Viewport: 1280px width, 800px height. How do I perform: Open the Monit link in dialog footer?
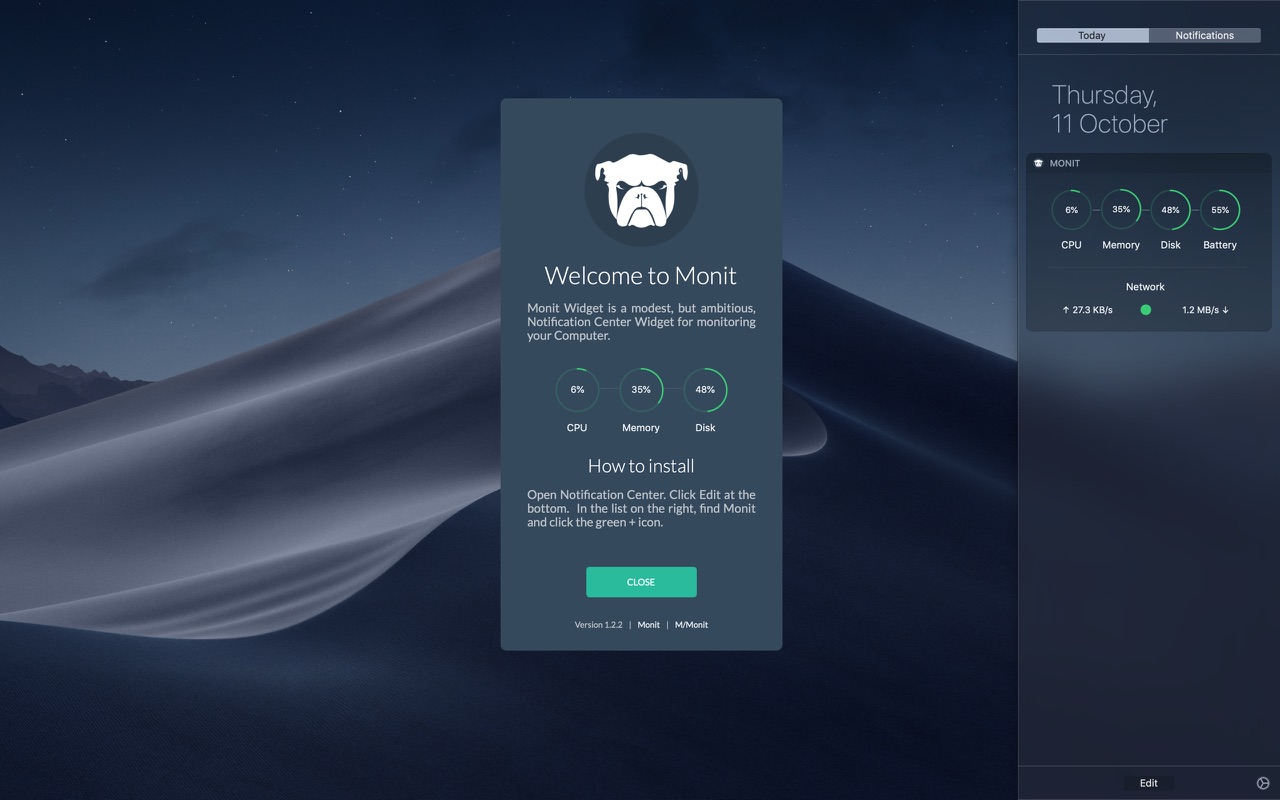coord(649,625)
